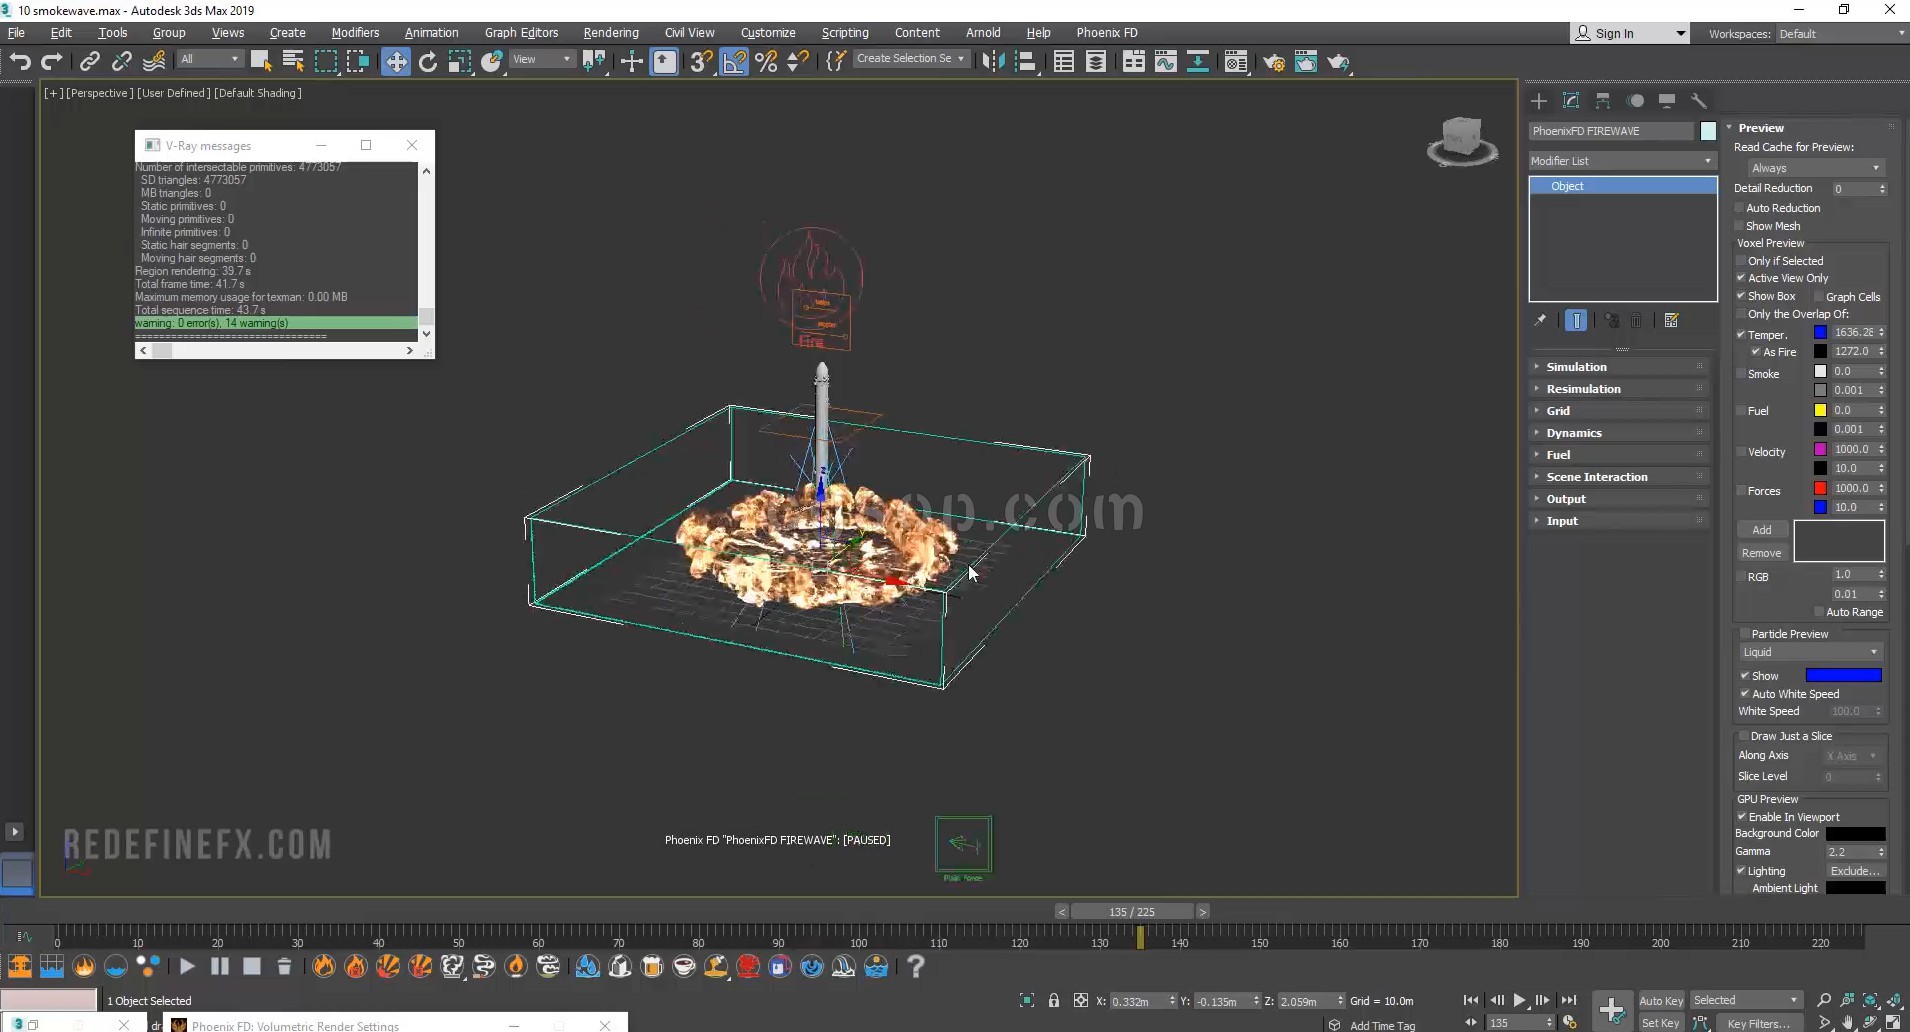Viewport: 1910px width, 1032px height.
Task: Switch to the Utilities command panel
Action: 1699,101
